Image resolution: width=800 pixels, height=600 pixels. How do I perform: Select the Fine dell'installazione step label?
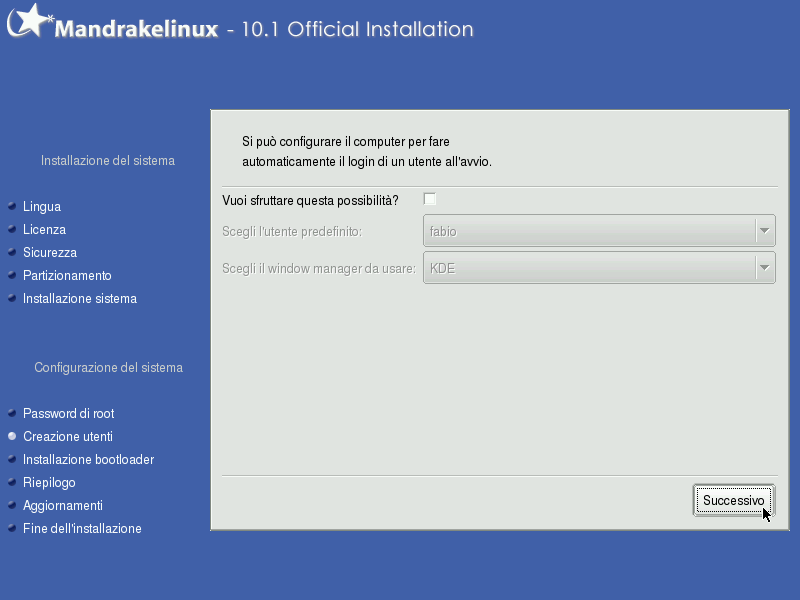click(x=83, y=528)
